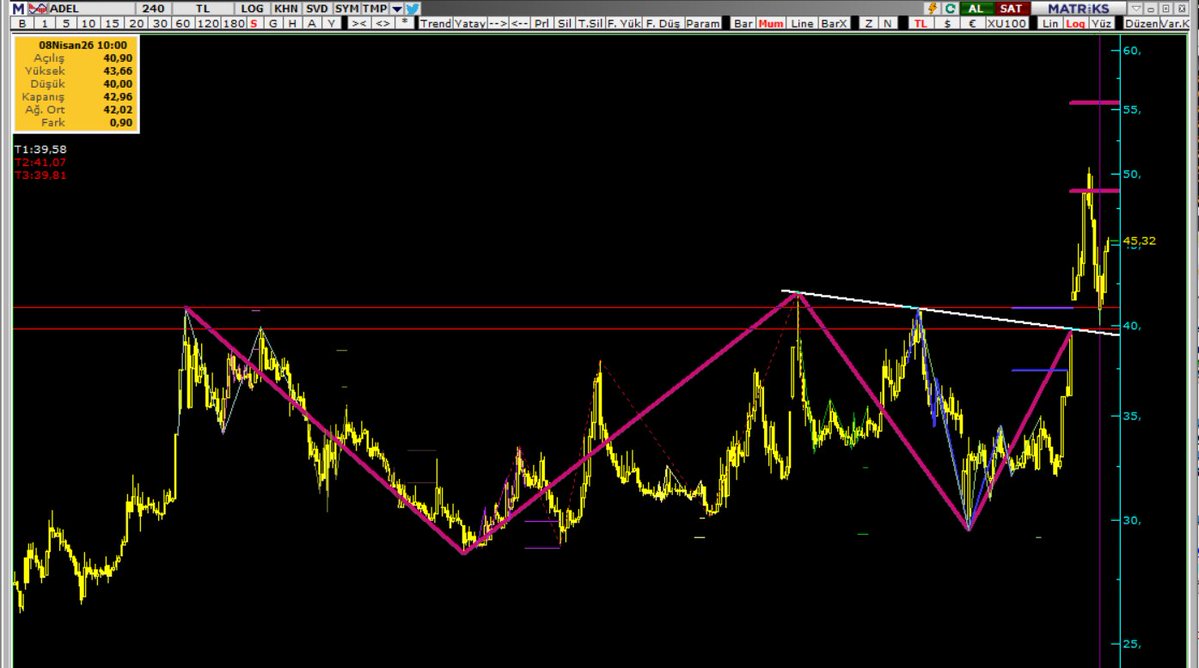Select the Prl parallel line tool
The width and height of the screenshot is (1199, 668).
point(542,24)
